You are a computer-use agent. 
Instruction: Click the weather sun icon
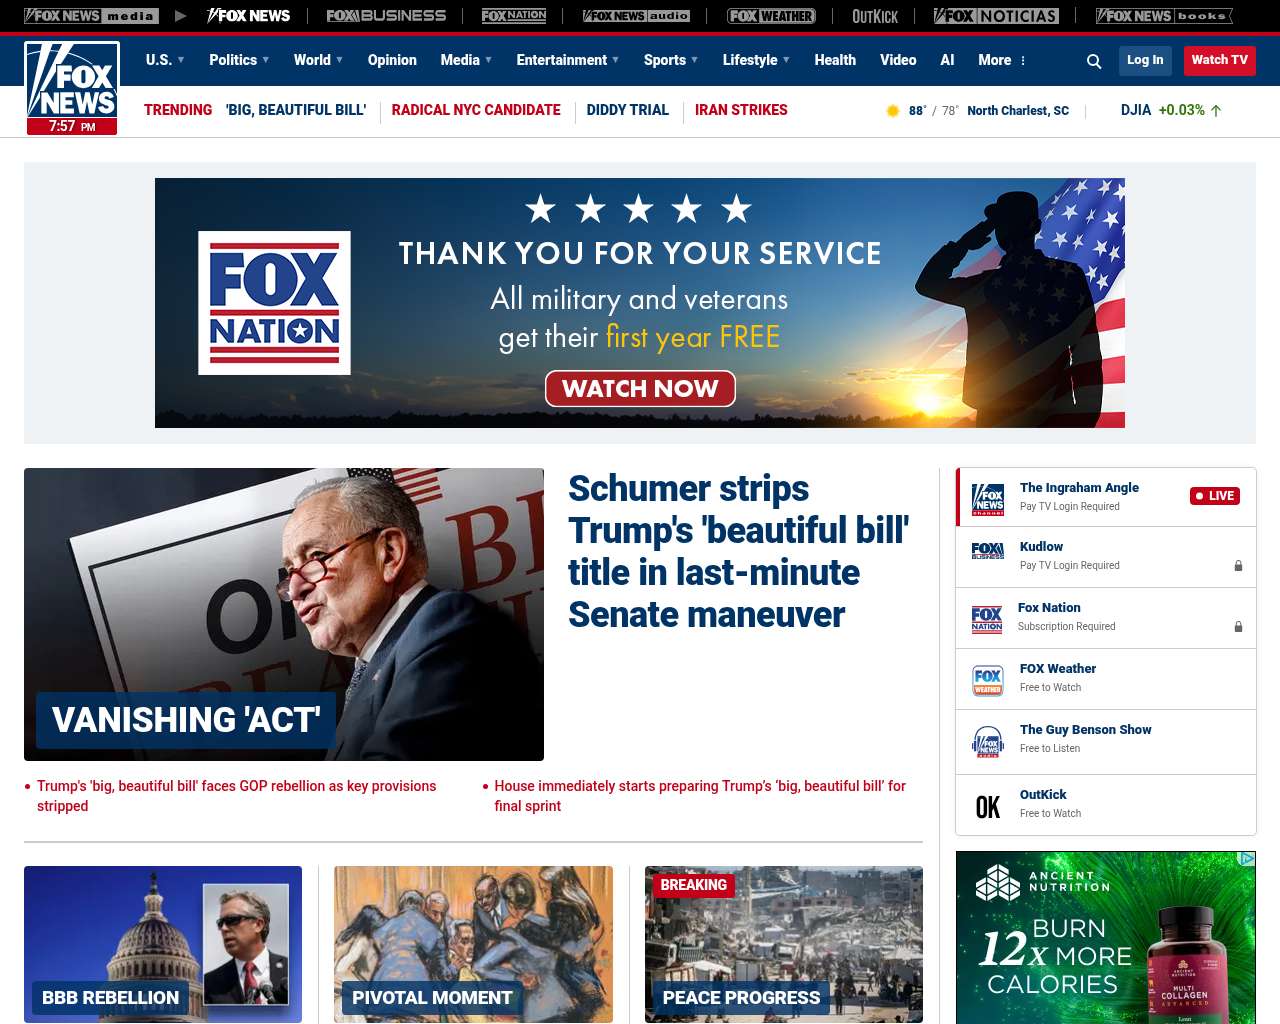[893, 111]
